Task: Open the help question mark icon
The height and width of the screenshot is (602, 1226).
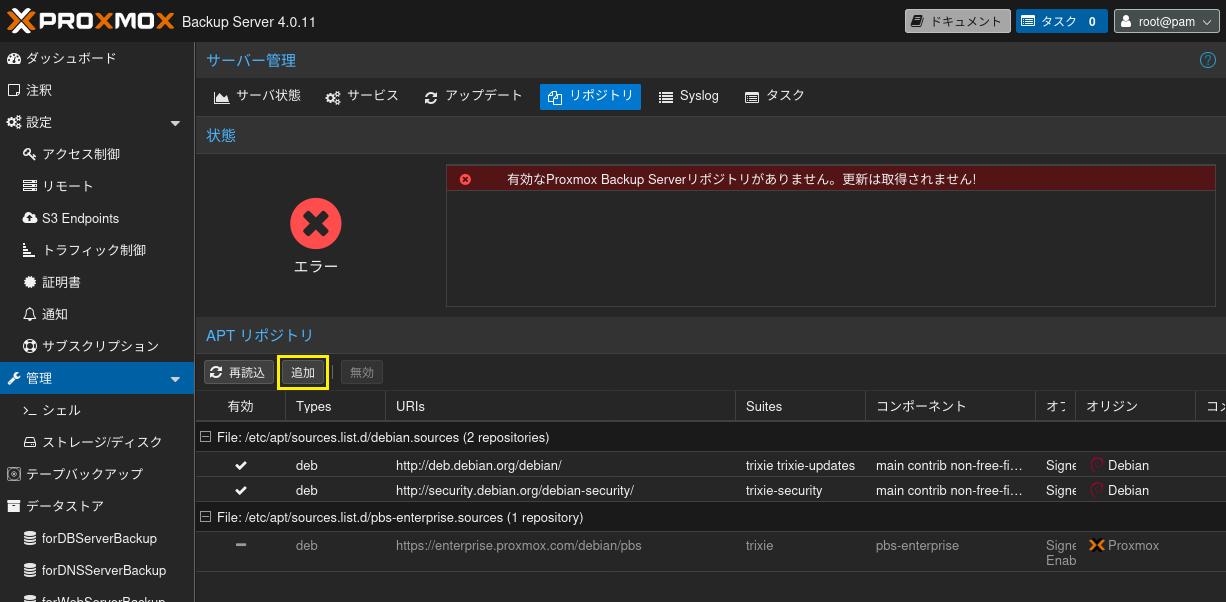Action: click(1207, 60)
